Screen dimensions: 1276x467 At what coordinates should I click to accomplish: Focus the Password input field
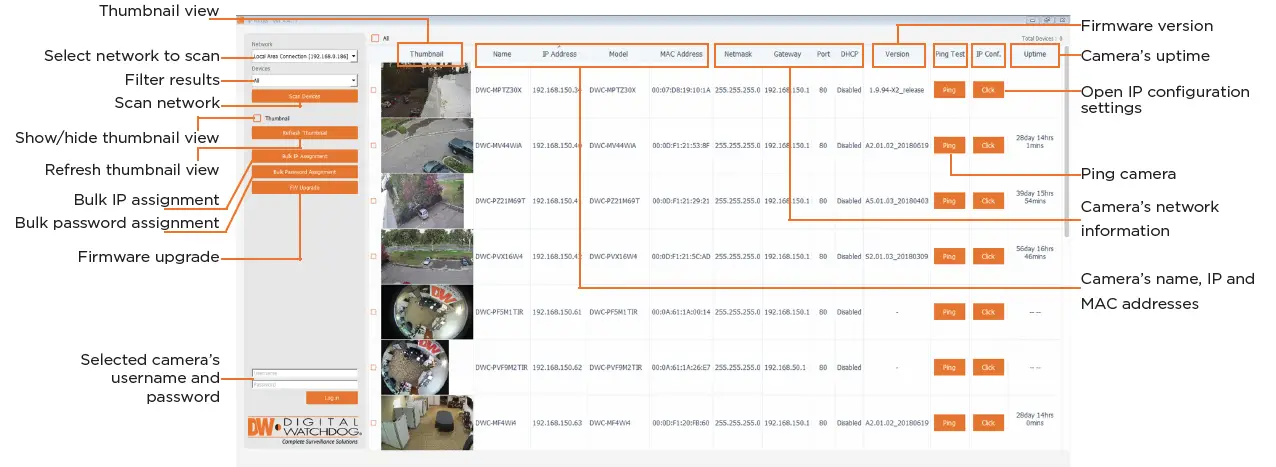[304, 384]
